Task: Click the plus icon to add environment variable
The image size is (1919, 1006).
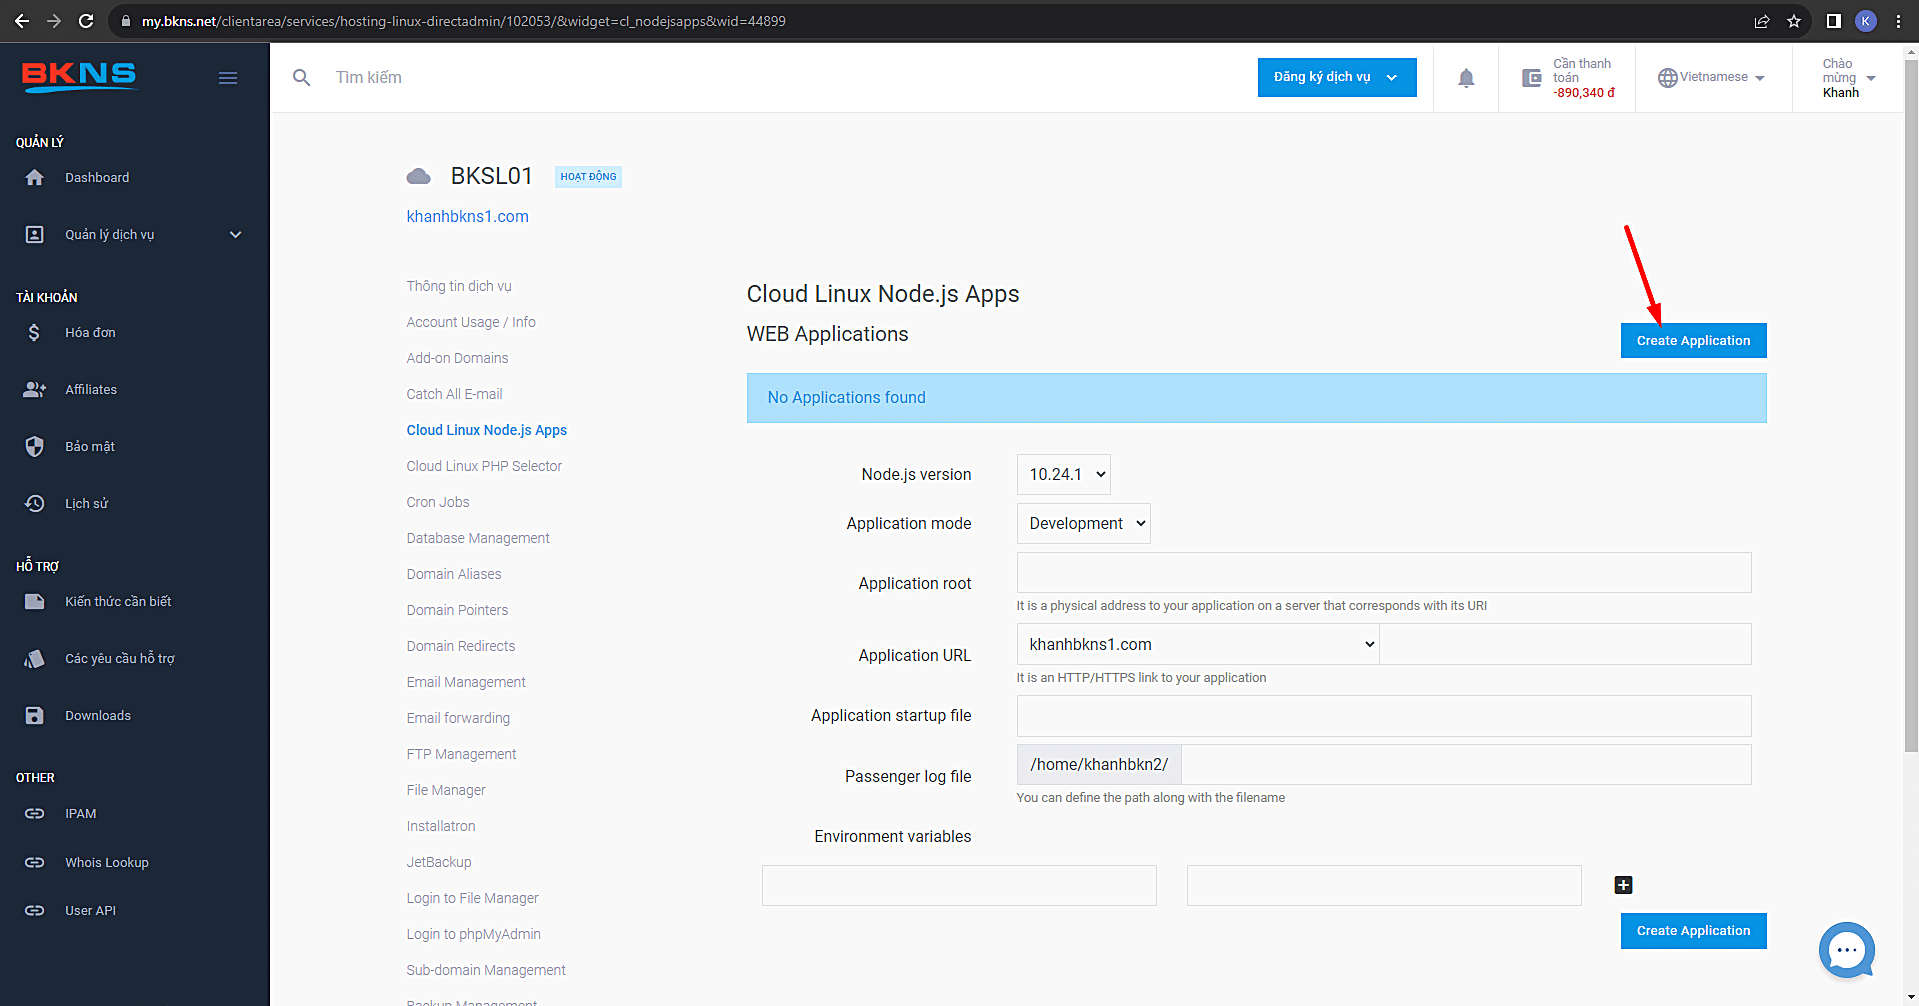Action: pyautogui.click(x=1624, y=885)
